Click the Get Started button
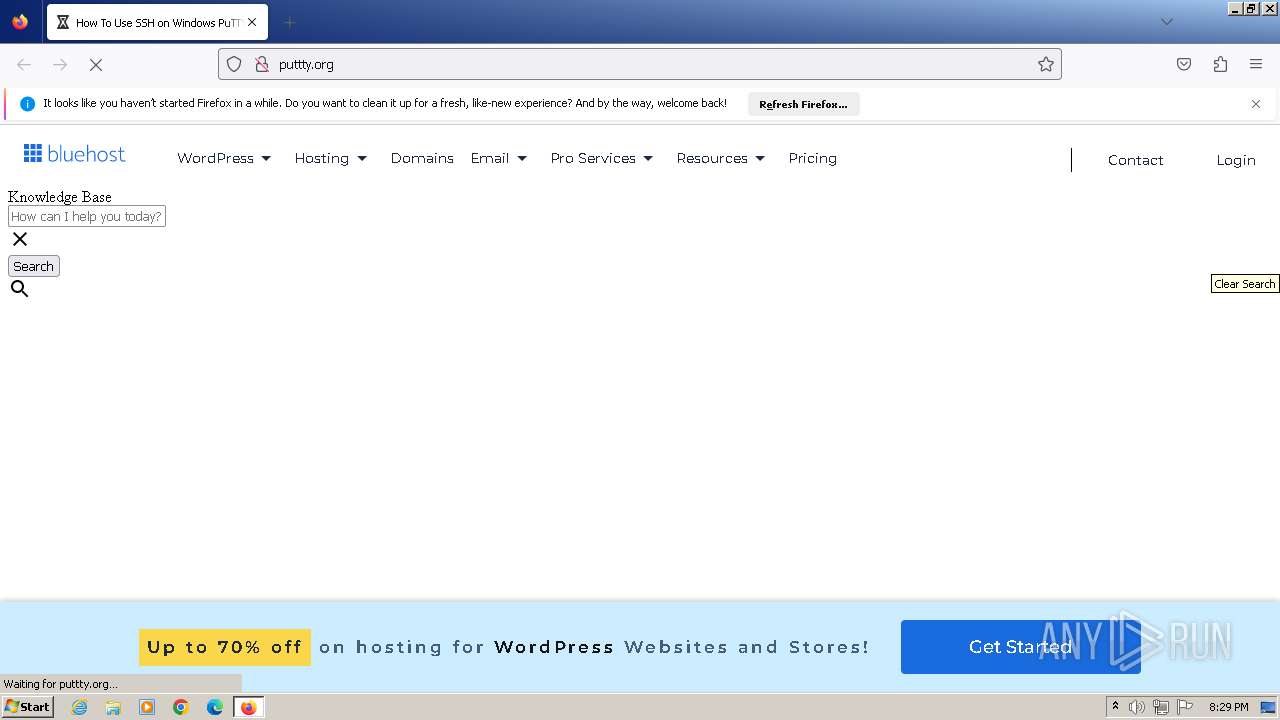This screenshot has height=720, width=1280. (x=1020, y=647)
